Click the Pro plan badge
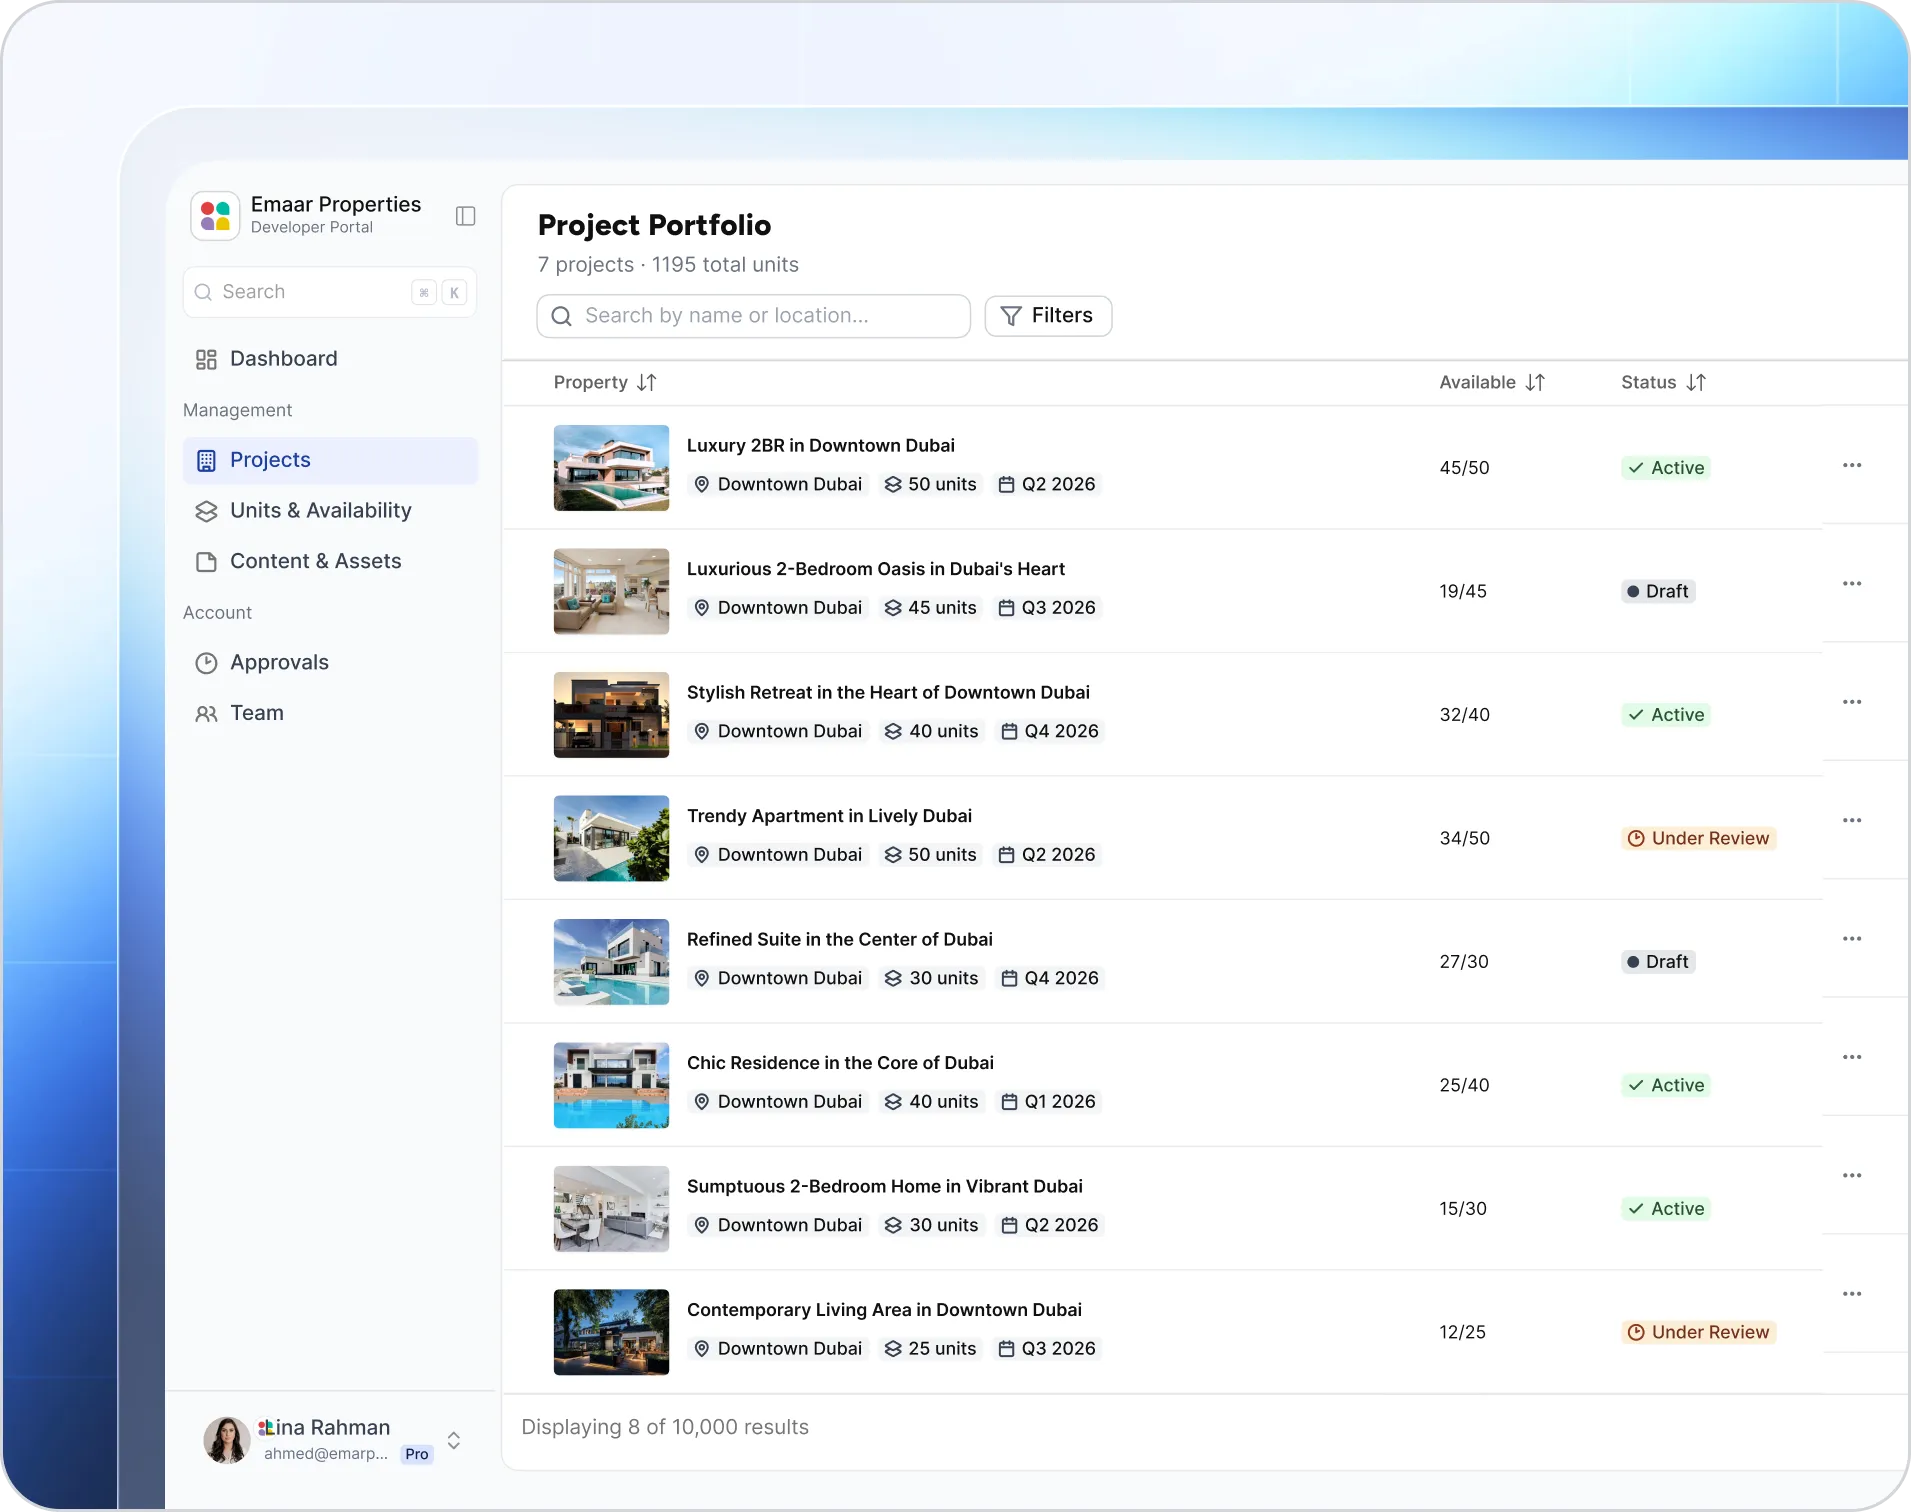 [x=417, y=1454]
